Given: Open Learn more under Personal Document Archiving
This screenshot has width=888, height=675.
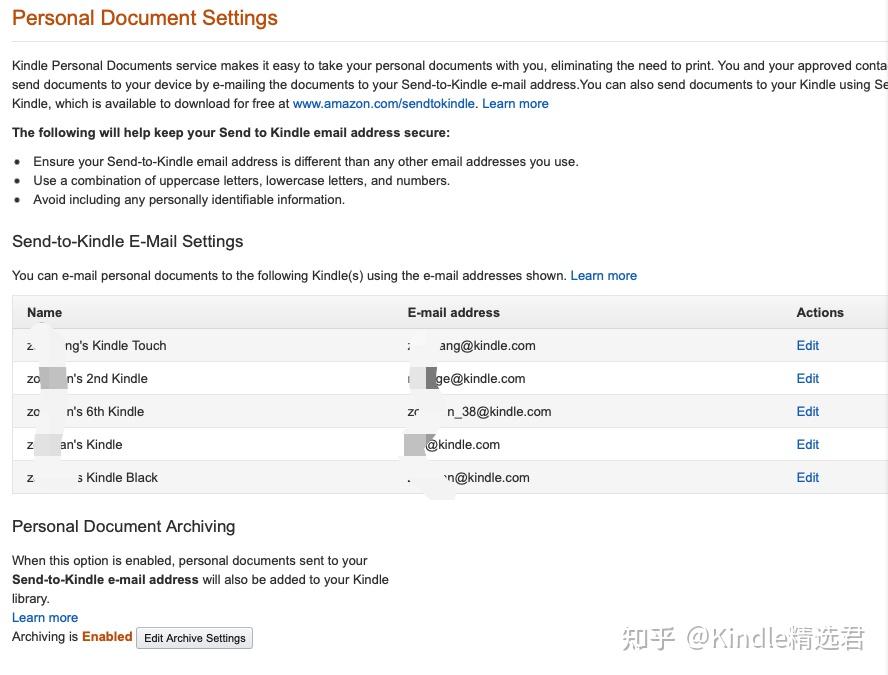Looking at the screenshot, I should [x=45, y=617].
